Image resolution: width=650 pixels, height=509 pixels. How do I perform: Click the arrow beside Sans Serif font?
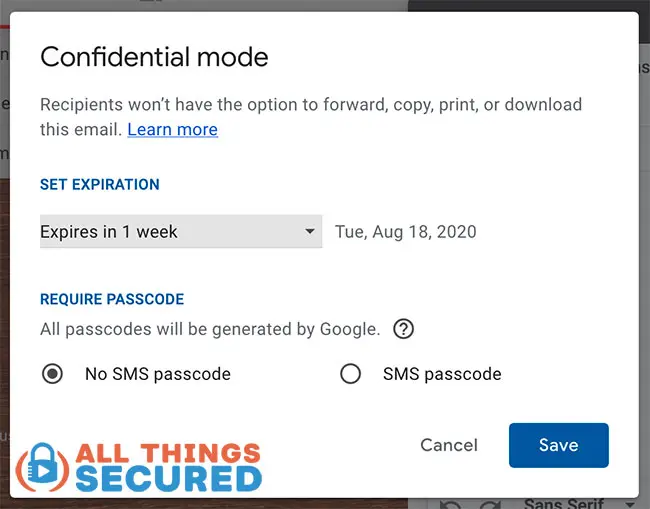click(x=631, y=503)
